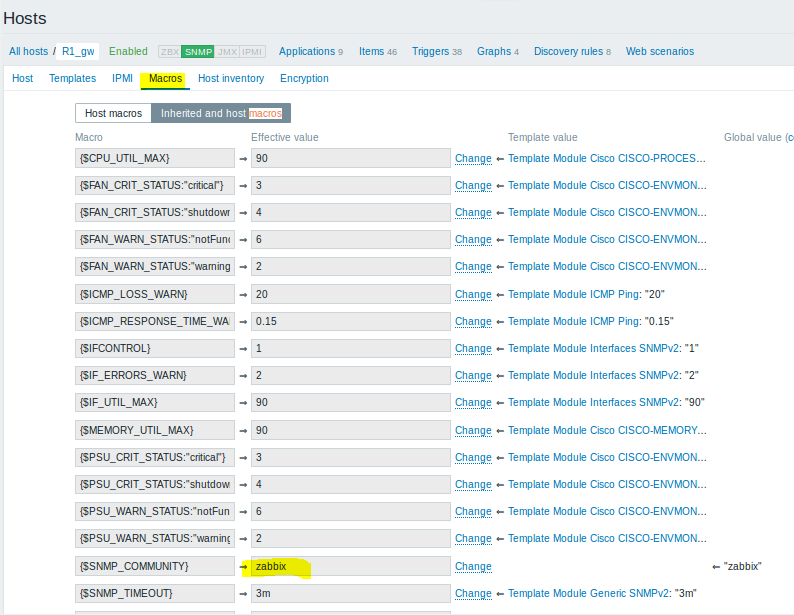Click effective value field showing 3m

350,593
